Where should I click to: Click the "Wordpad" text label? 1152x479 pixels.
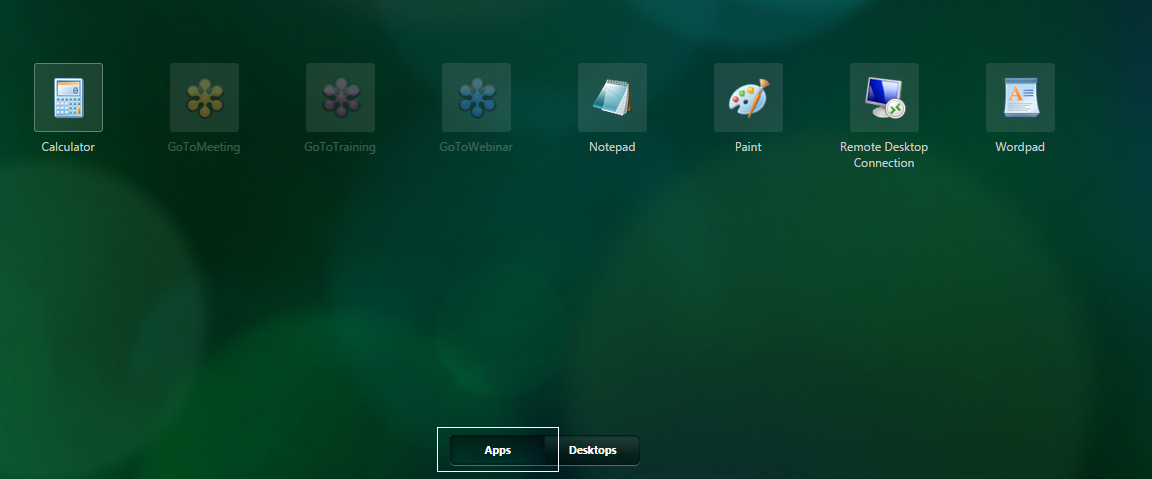[1020, 147]
